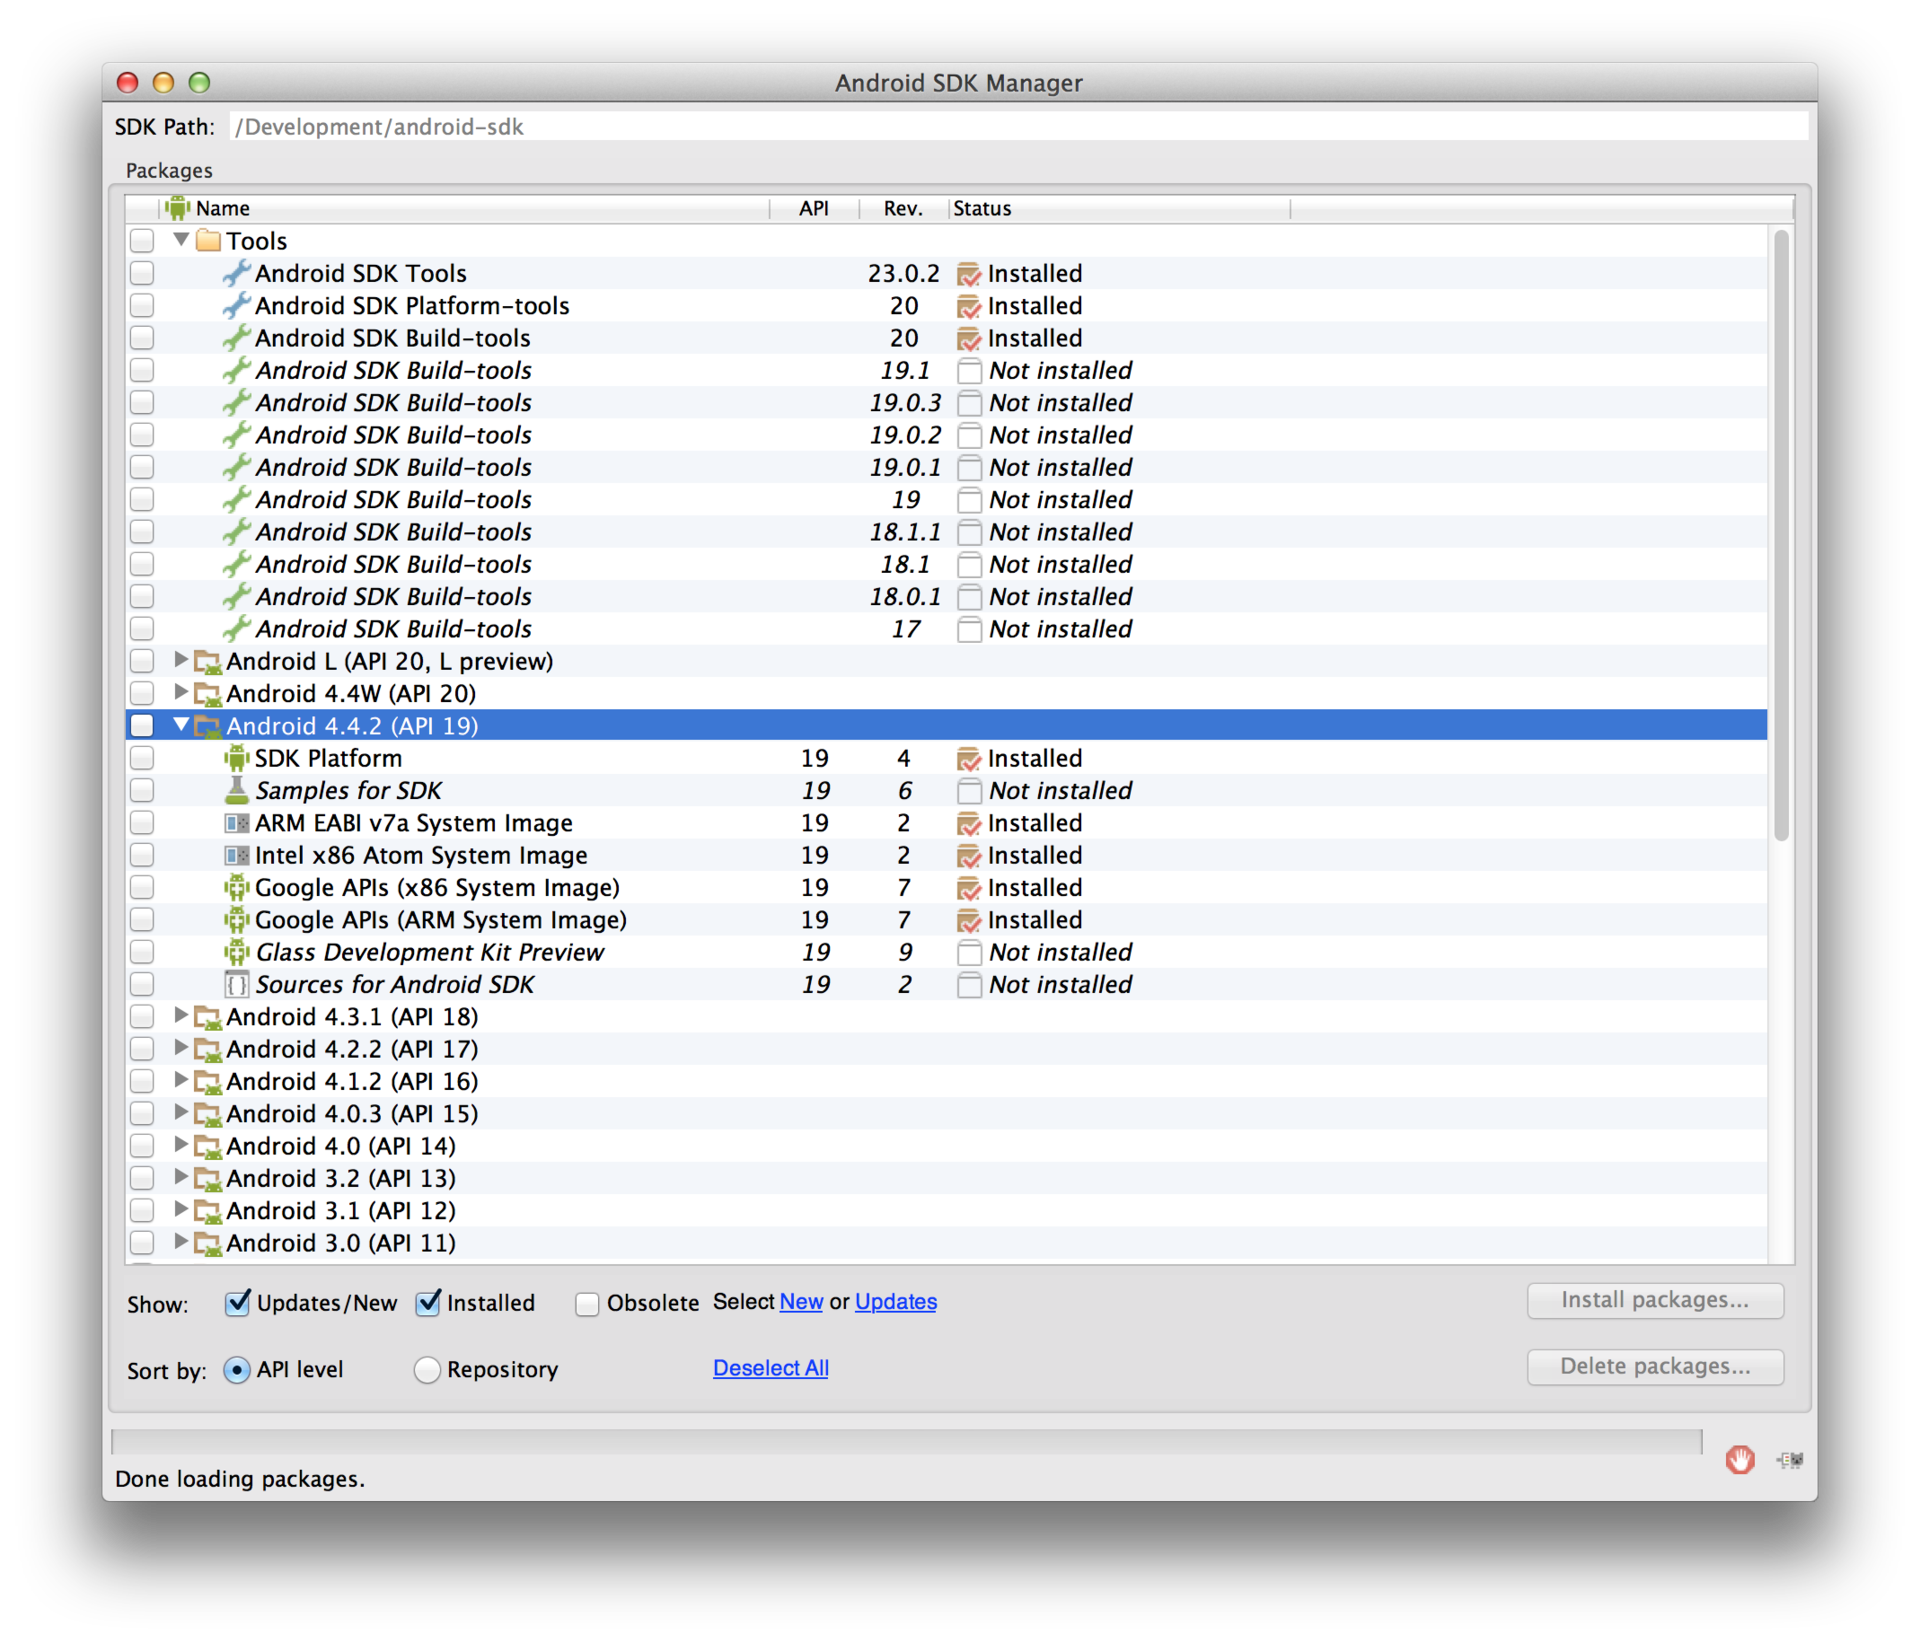Click the Android robot icon in Name header
1920x1643 pixels.
pyautogui.click(x=178, y=208)
